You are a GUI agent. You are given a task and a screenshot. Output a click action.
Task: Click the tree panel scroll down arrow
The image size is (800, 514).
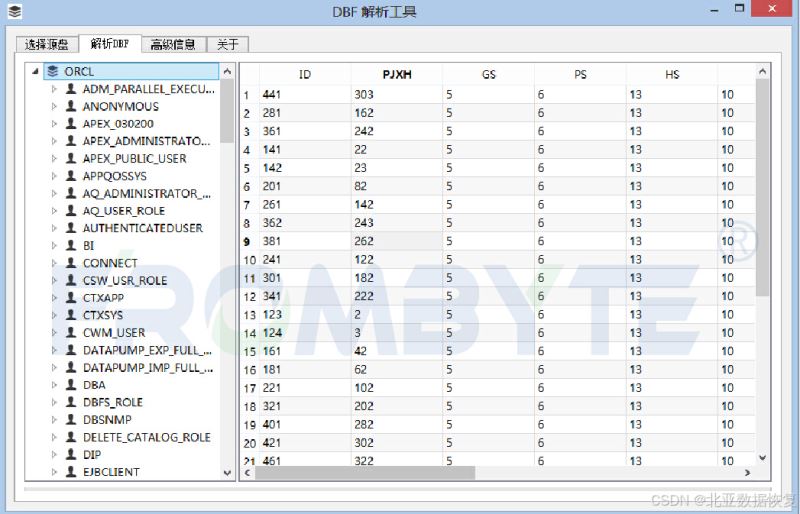click(227, 472)
